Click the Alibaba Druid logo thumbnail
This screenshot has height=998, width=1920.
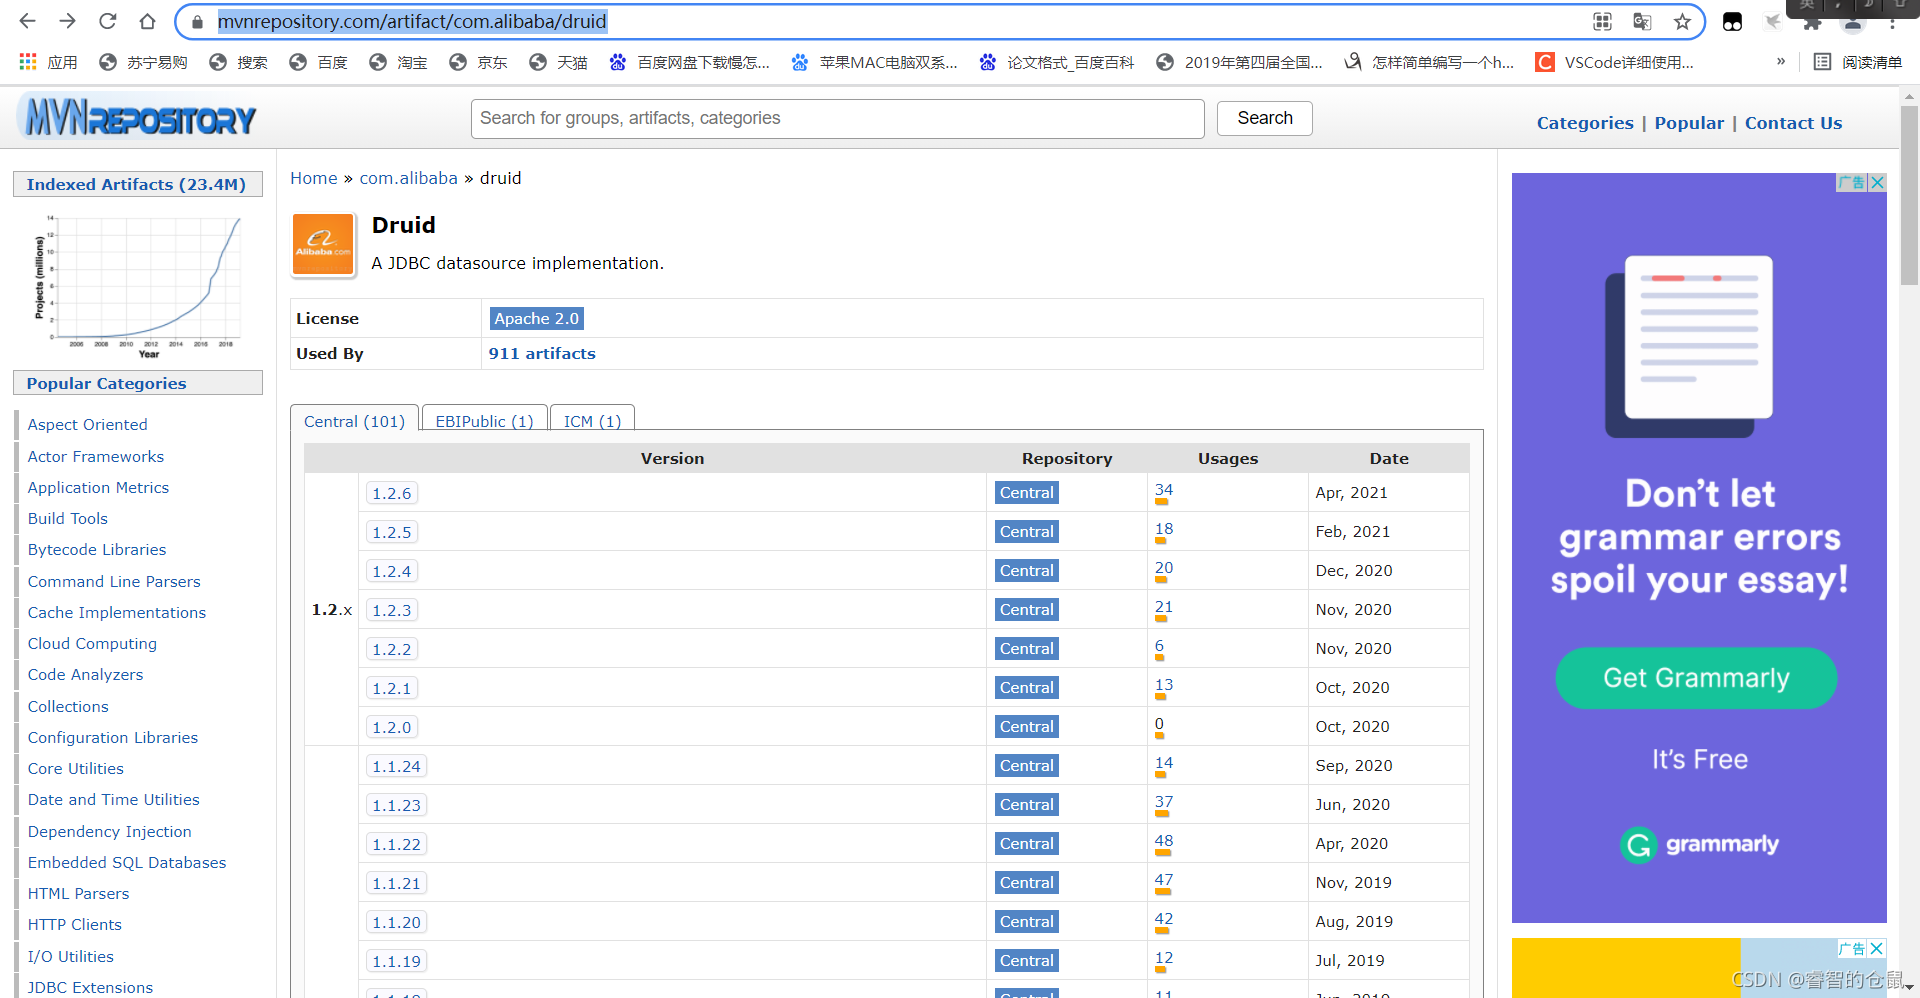[x=323, y=244]
